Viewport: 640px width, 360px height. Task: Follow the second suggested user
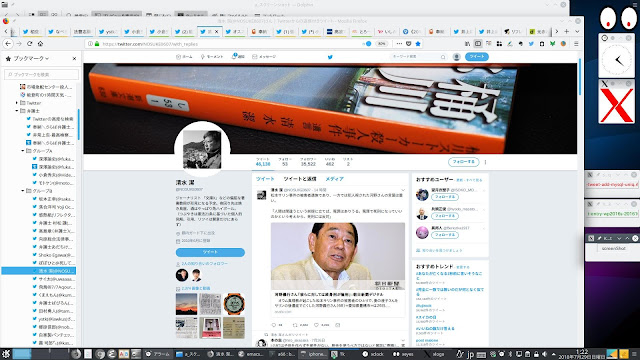click(x=445, y=216)
